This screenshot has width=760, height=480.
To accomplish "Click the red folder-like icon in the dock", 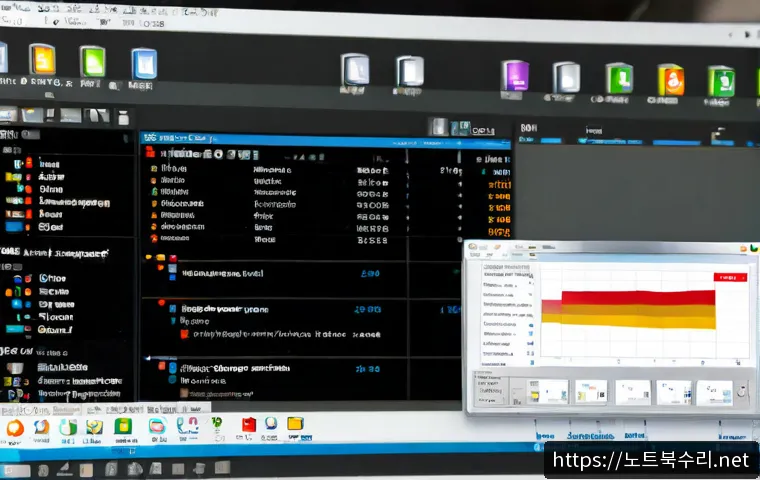I will point(249,425).
